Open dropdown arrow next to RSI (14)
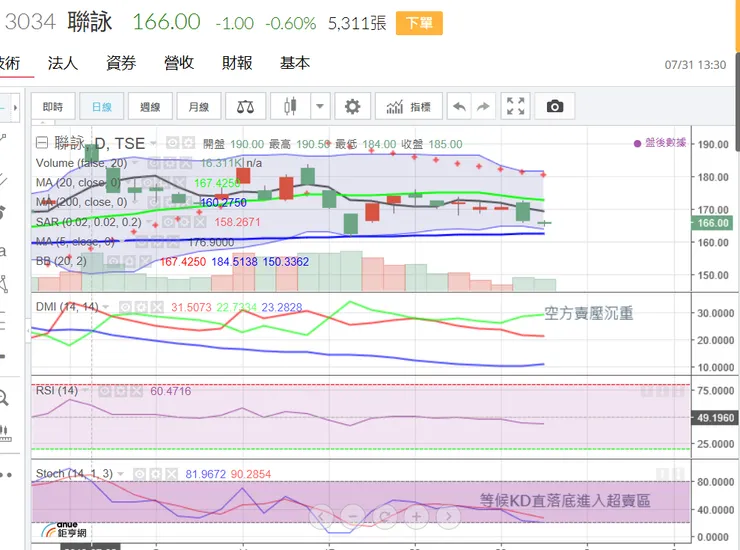Screen dimensions: 740x550 86,391
